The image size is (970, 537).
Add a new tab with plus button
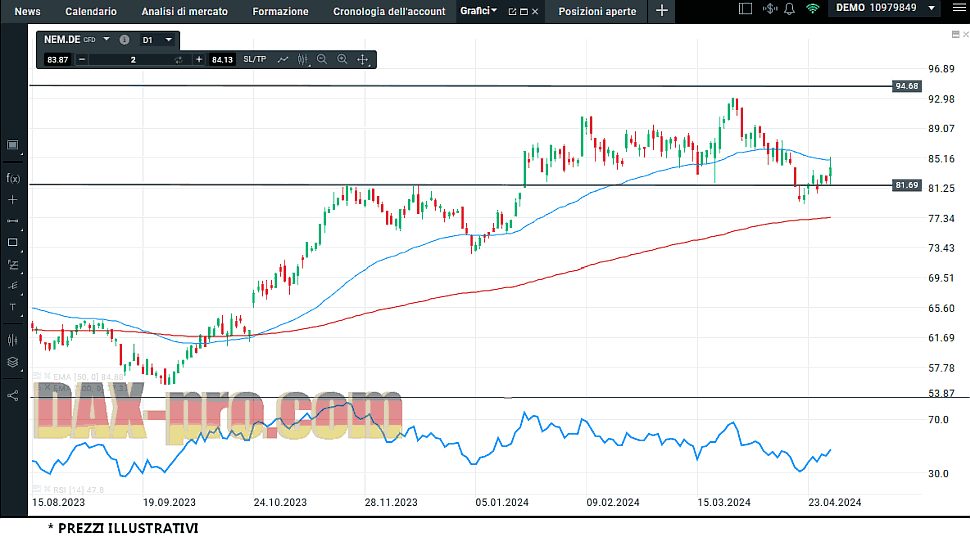tap(661, 11)
